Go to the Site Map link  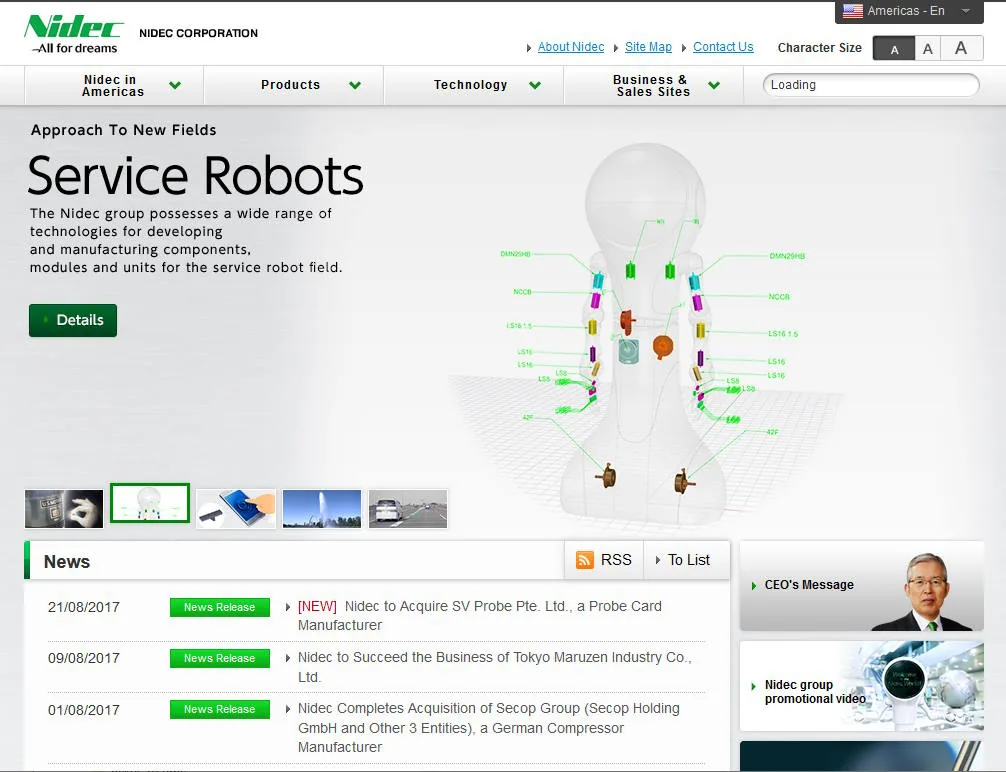tap(648, 47)
